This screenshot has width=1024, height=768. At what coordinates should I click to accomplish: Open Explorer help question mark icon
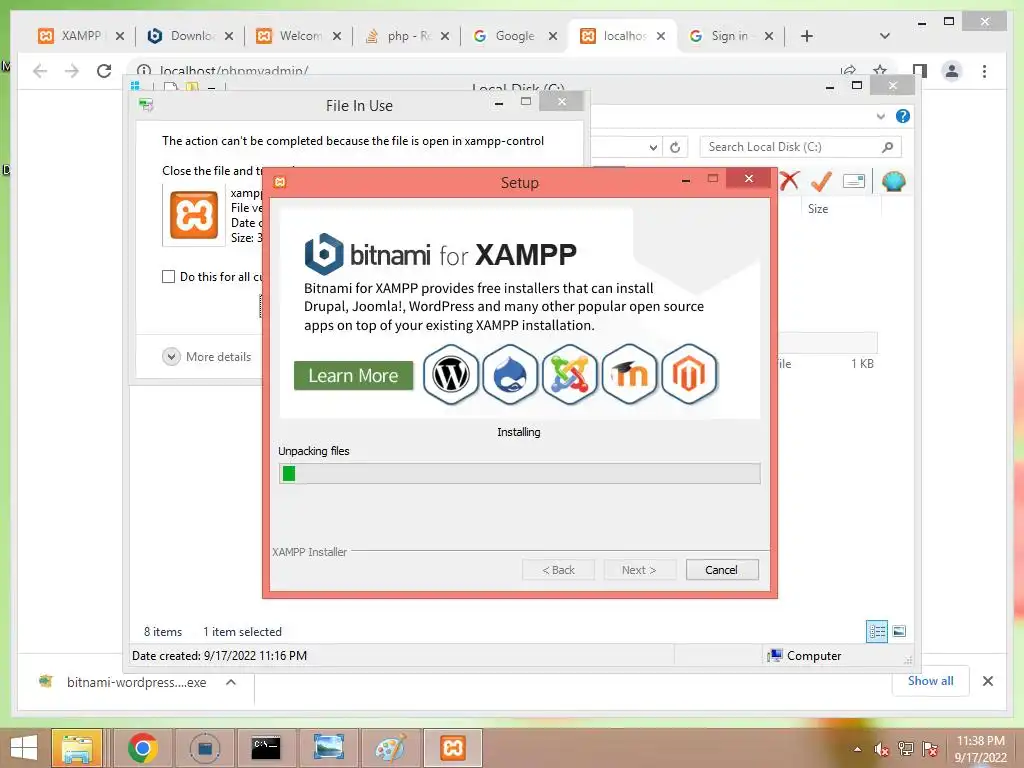[x=903, y=116]
